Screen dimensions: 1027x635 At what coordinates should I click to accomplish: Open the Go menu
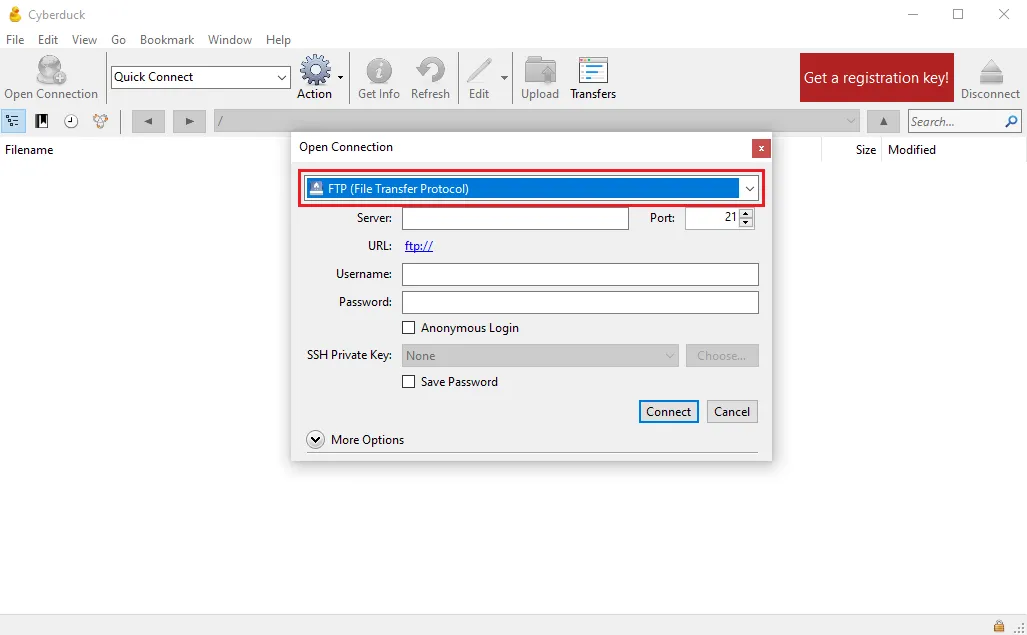point(119,39)
